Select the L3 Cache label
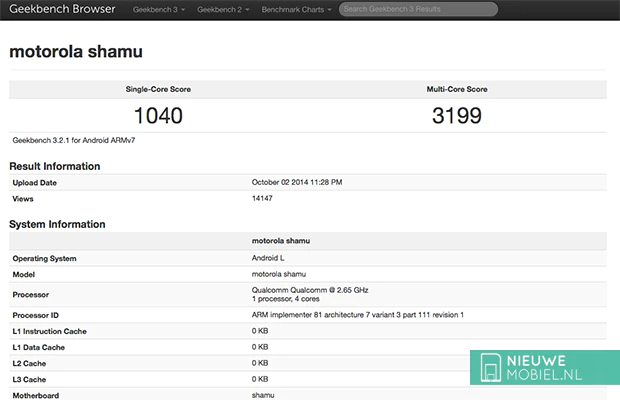The image size is (620, 400). tap(29, 380)
